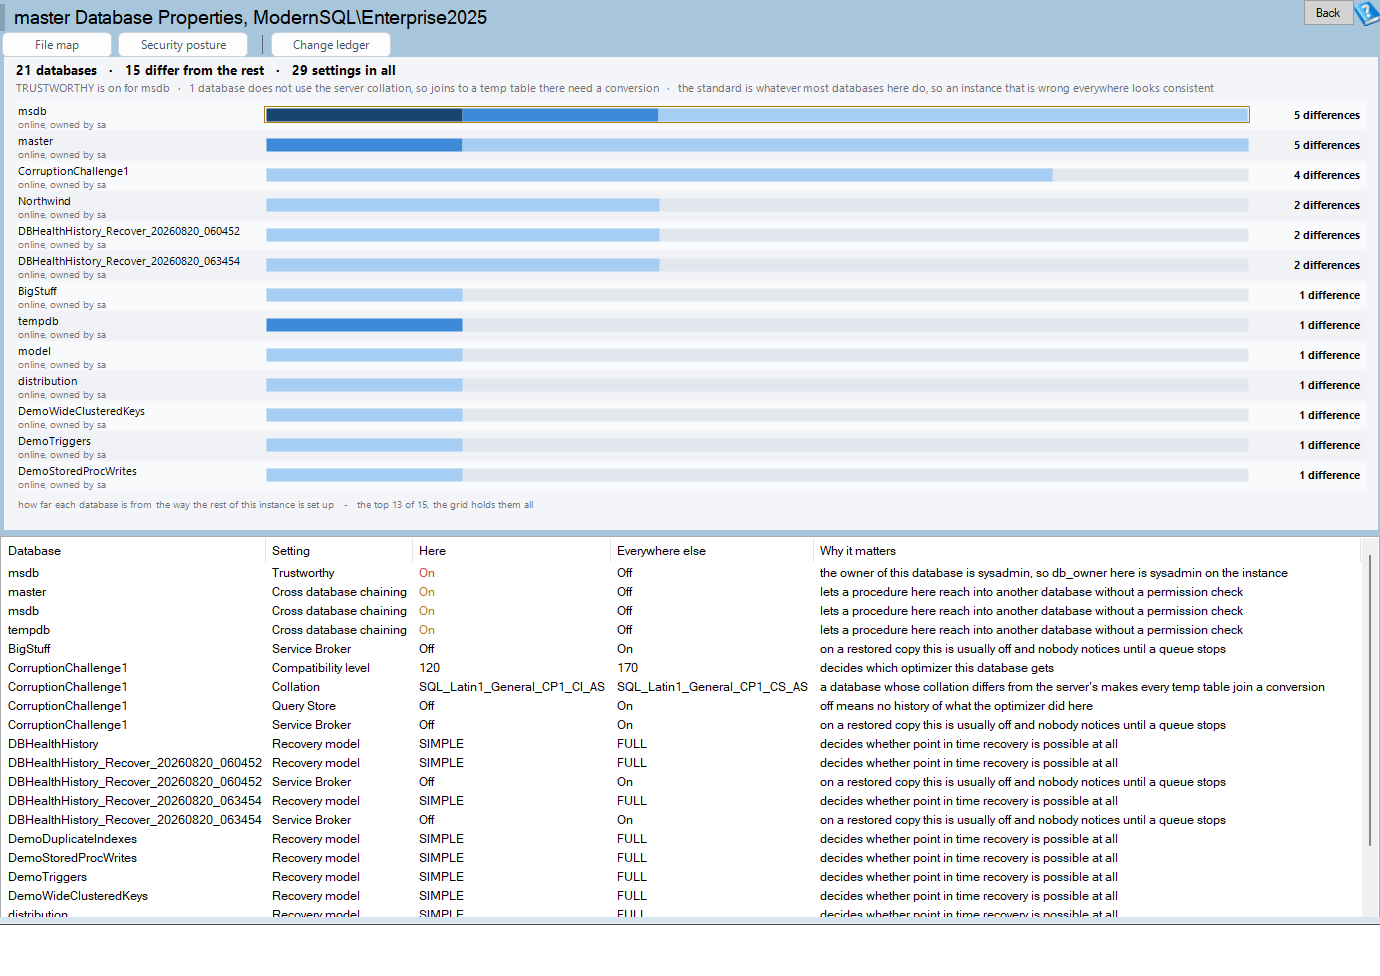Select master's Cross database chaining cell
Viewport: 1380px width, 976px height.
click(x=339, y=592)
